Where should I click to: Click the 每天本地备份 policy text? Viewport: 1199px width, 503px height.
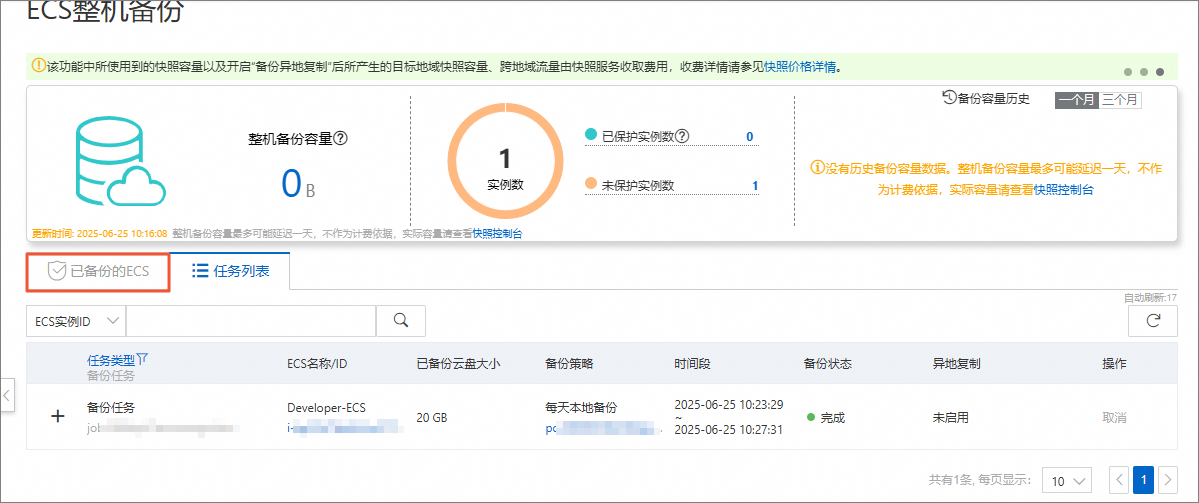[580, 407]
